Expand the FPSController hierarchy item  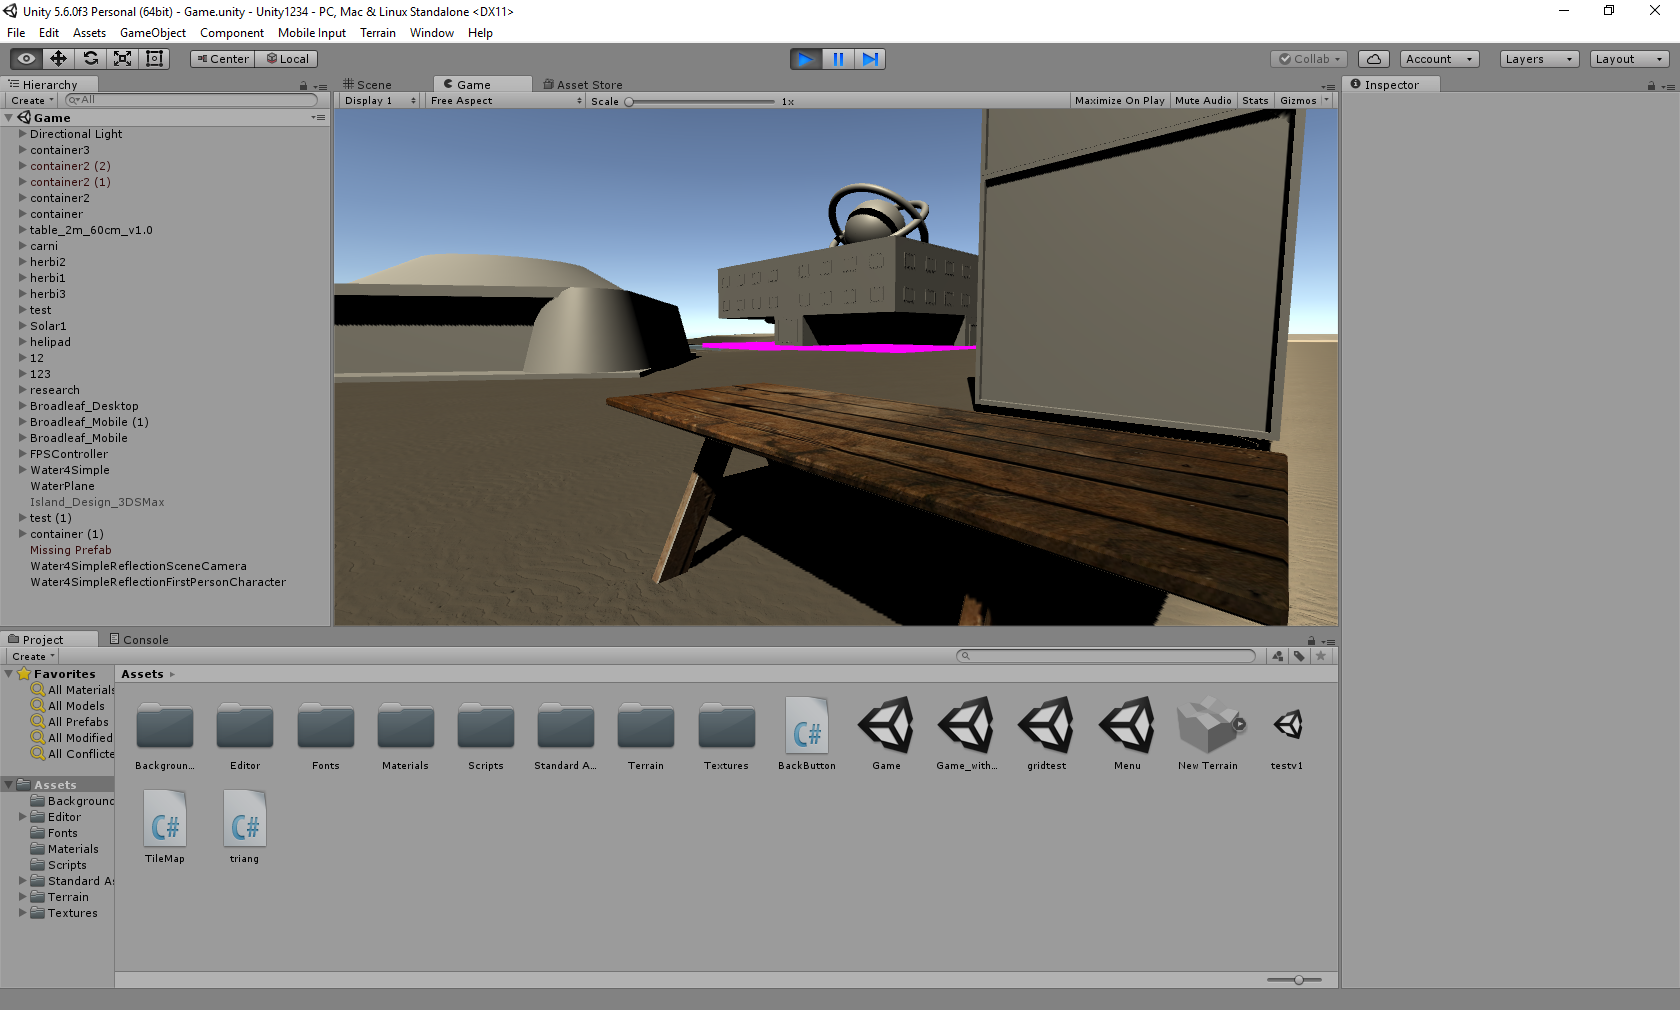tap(23, 454)
